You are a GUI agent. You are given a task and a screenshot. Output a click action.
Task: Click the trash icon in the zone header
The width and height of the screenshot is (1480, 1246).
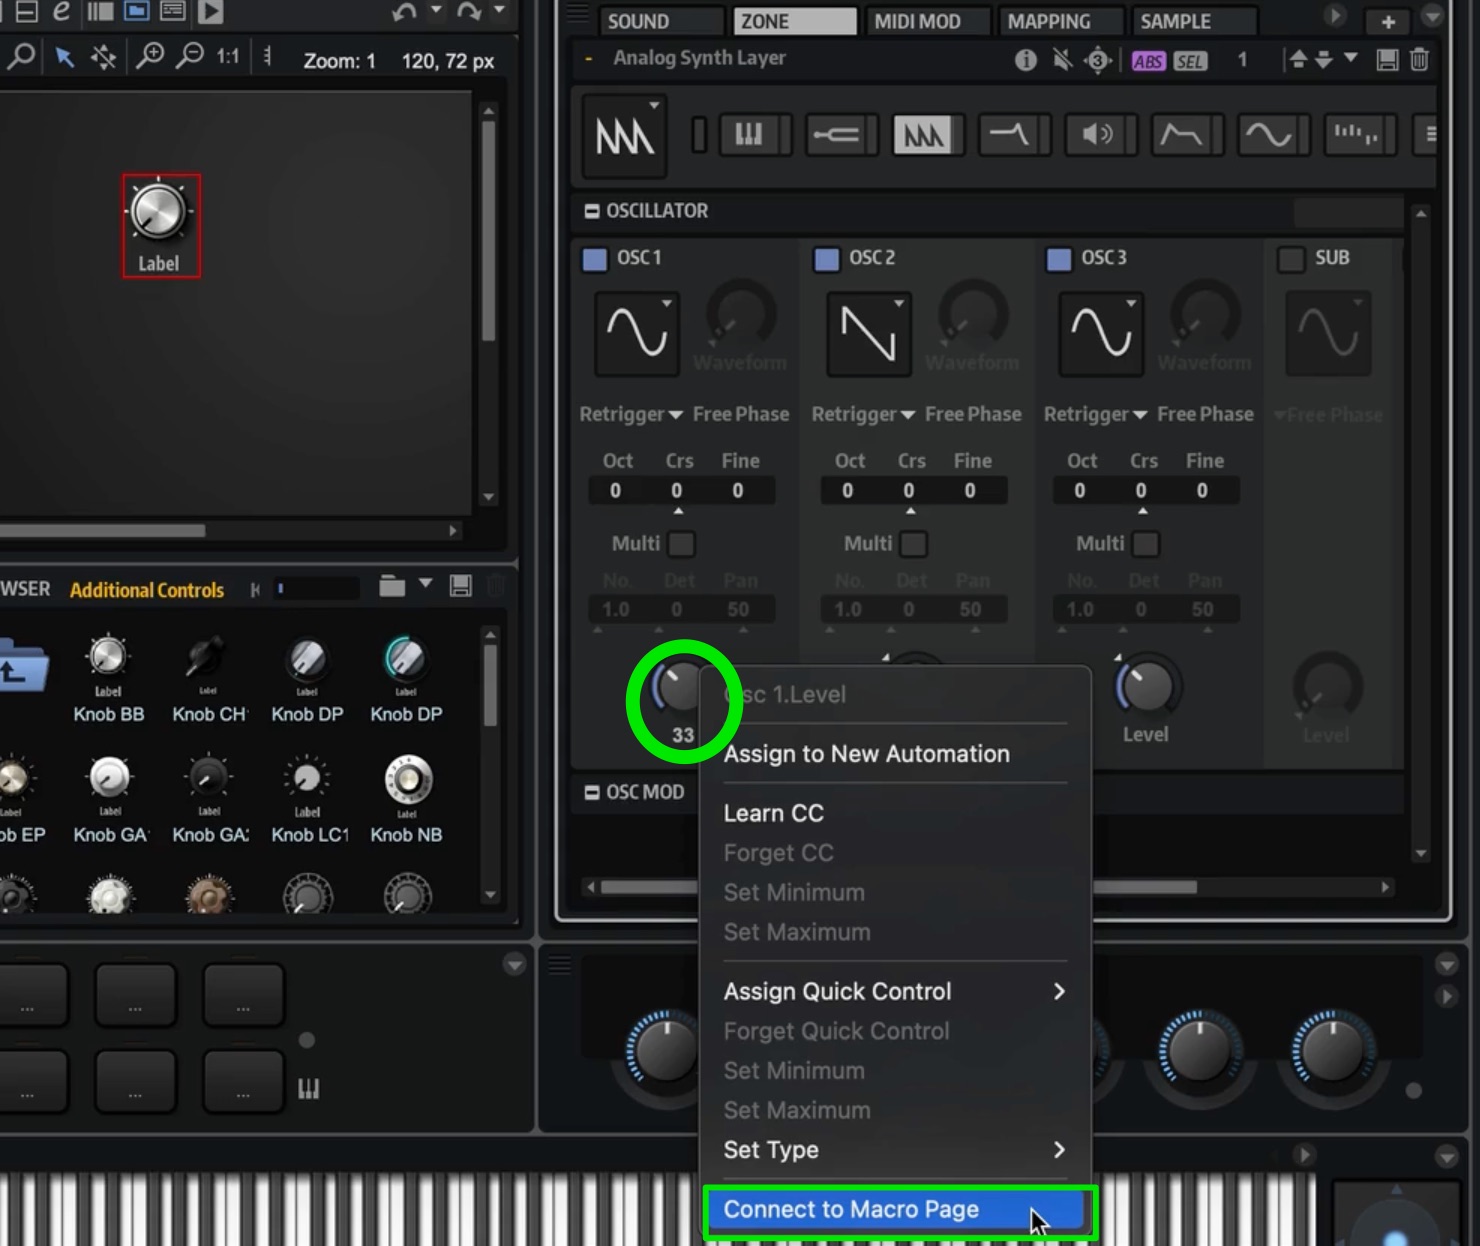[x=1419, y=60]
